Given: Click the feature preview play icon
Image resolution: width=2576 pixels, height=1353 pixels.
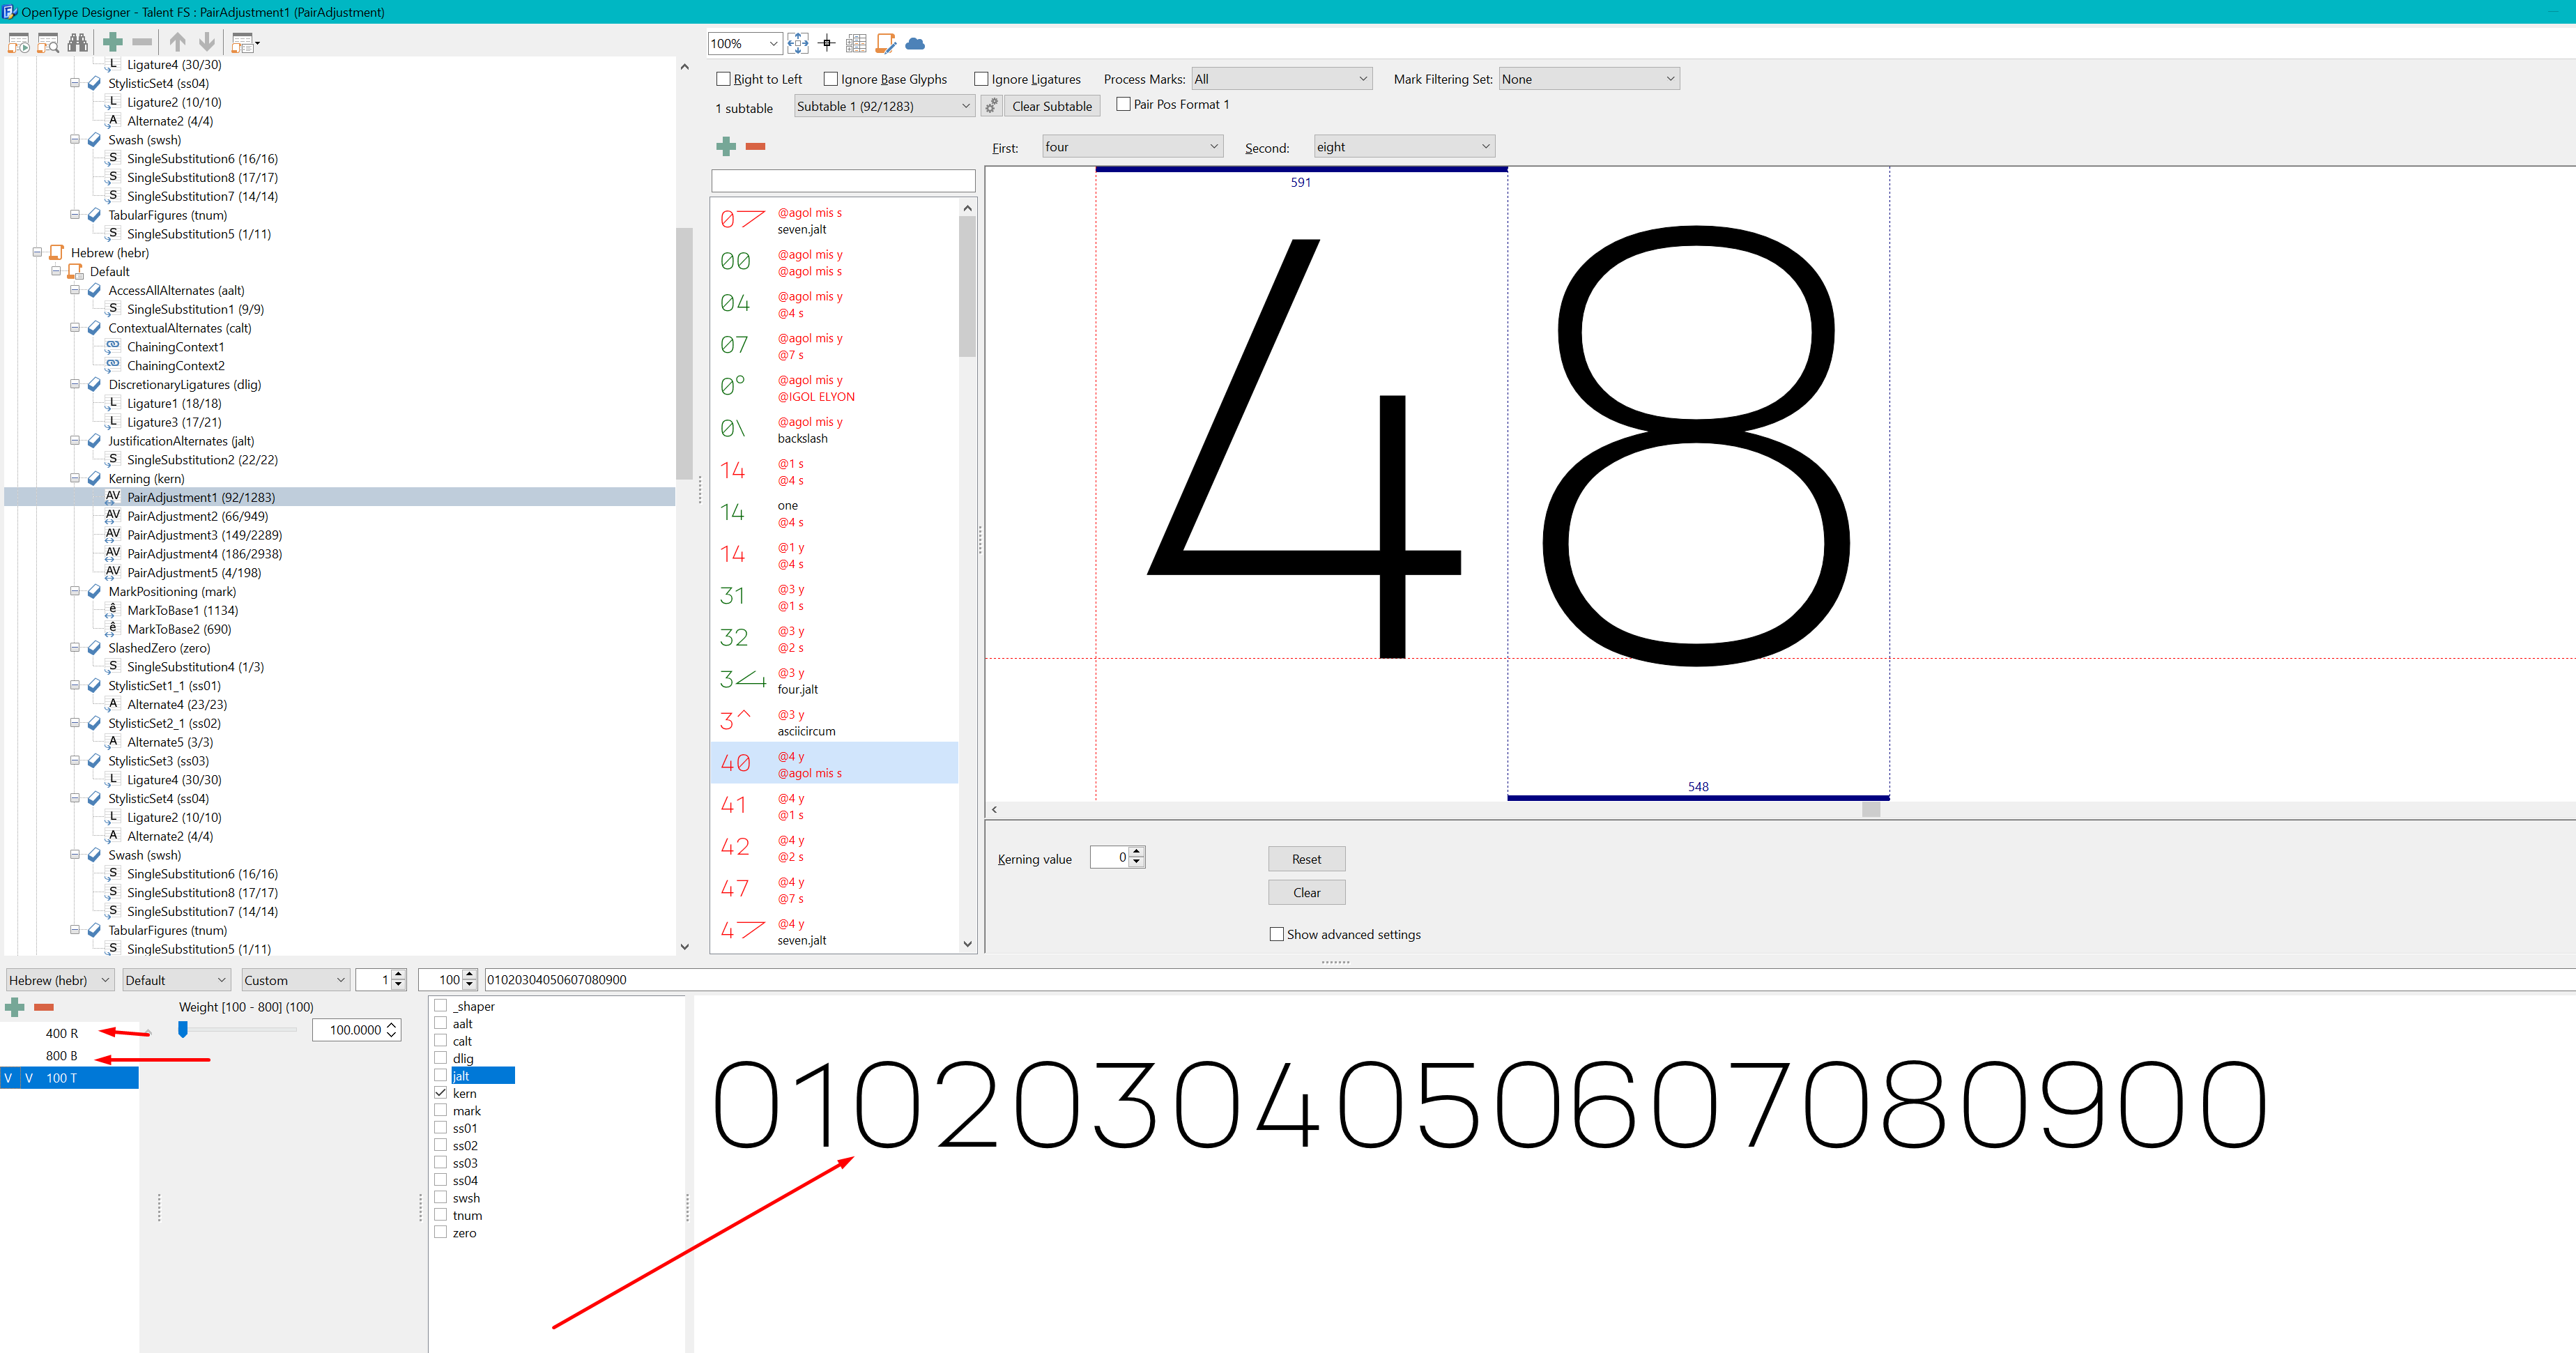Looking at the screenshot, I should pyautogui.click(x=18, y=43).
